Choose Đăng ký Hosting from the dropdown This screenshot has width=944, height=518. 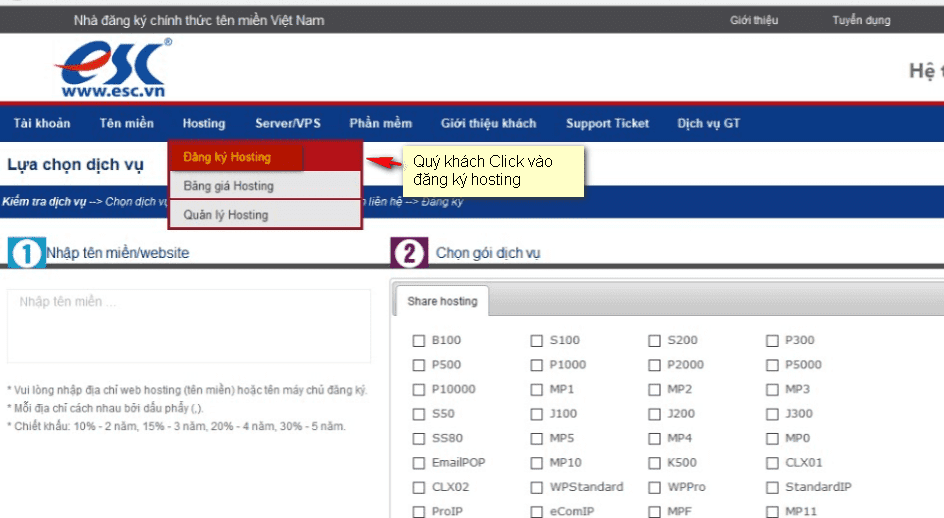point(227,157)
